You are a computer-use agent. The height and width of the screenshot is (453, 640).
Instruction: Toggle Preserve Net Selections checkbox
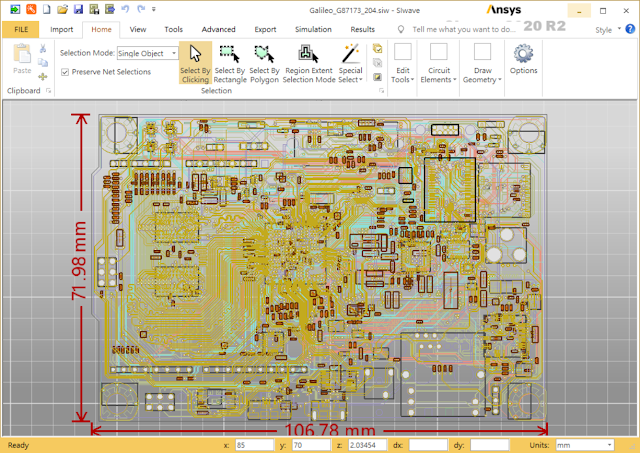(65, 72)
